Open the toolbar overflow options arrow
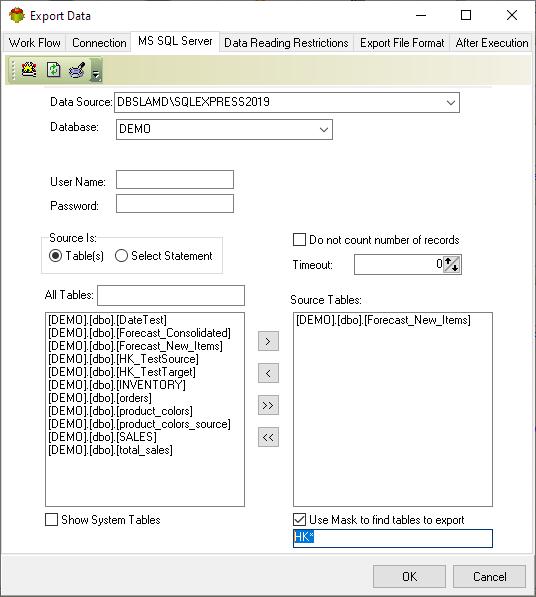 point(96,71)
